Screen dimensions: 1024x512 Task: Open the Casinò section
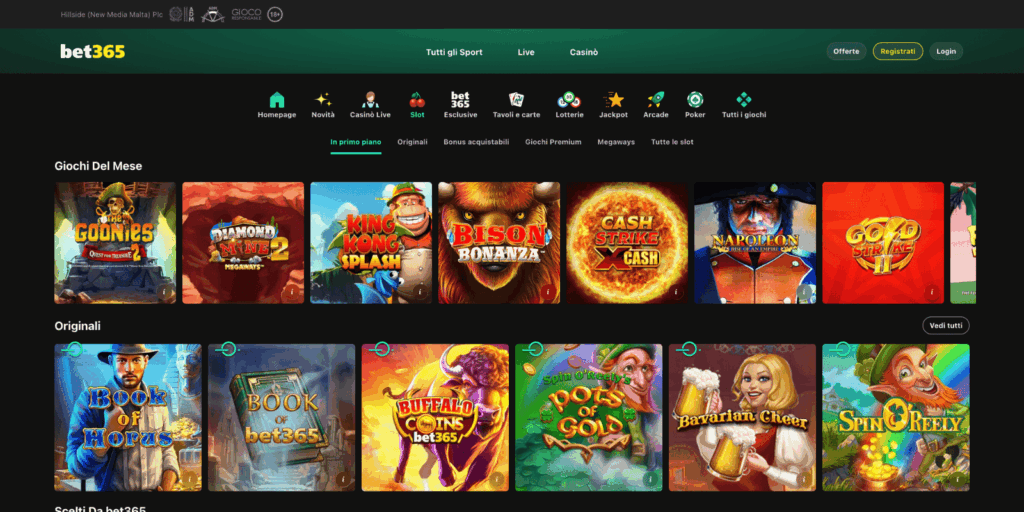(583, 52)
